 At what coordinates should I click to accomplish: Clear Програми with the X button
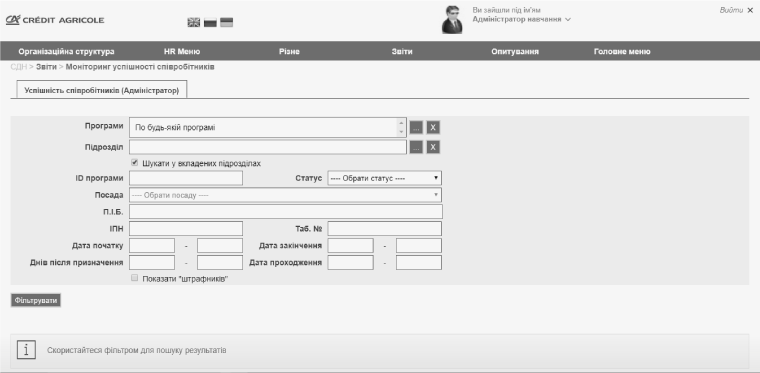(433, 128)
